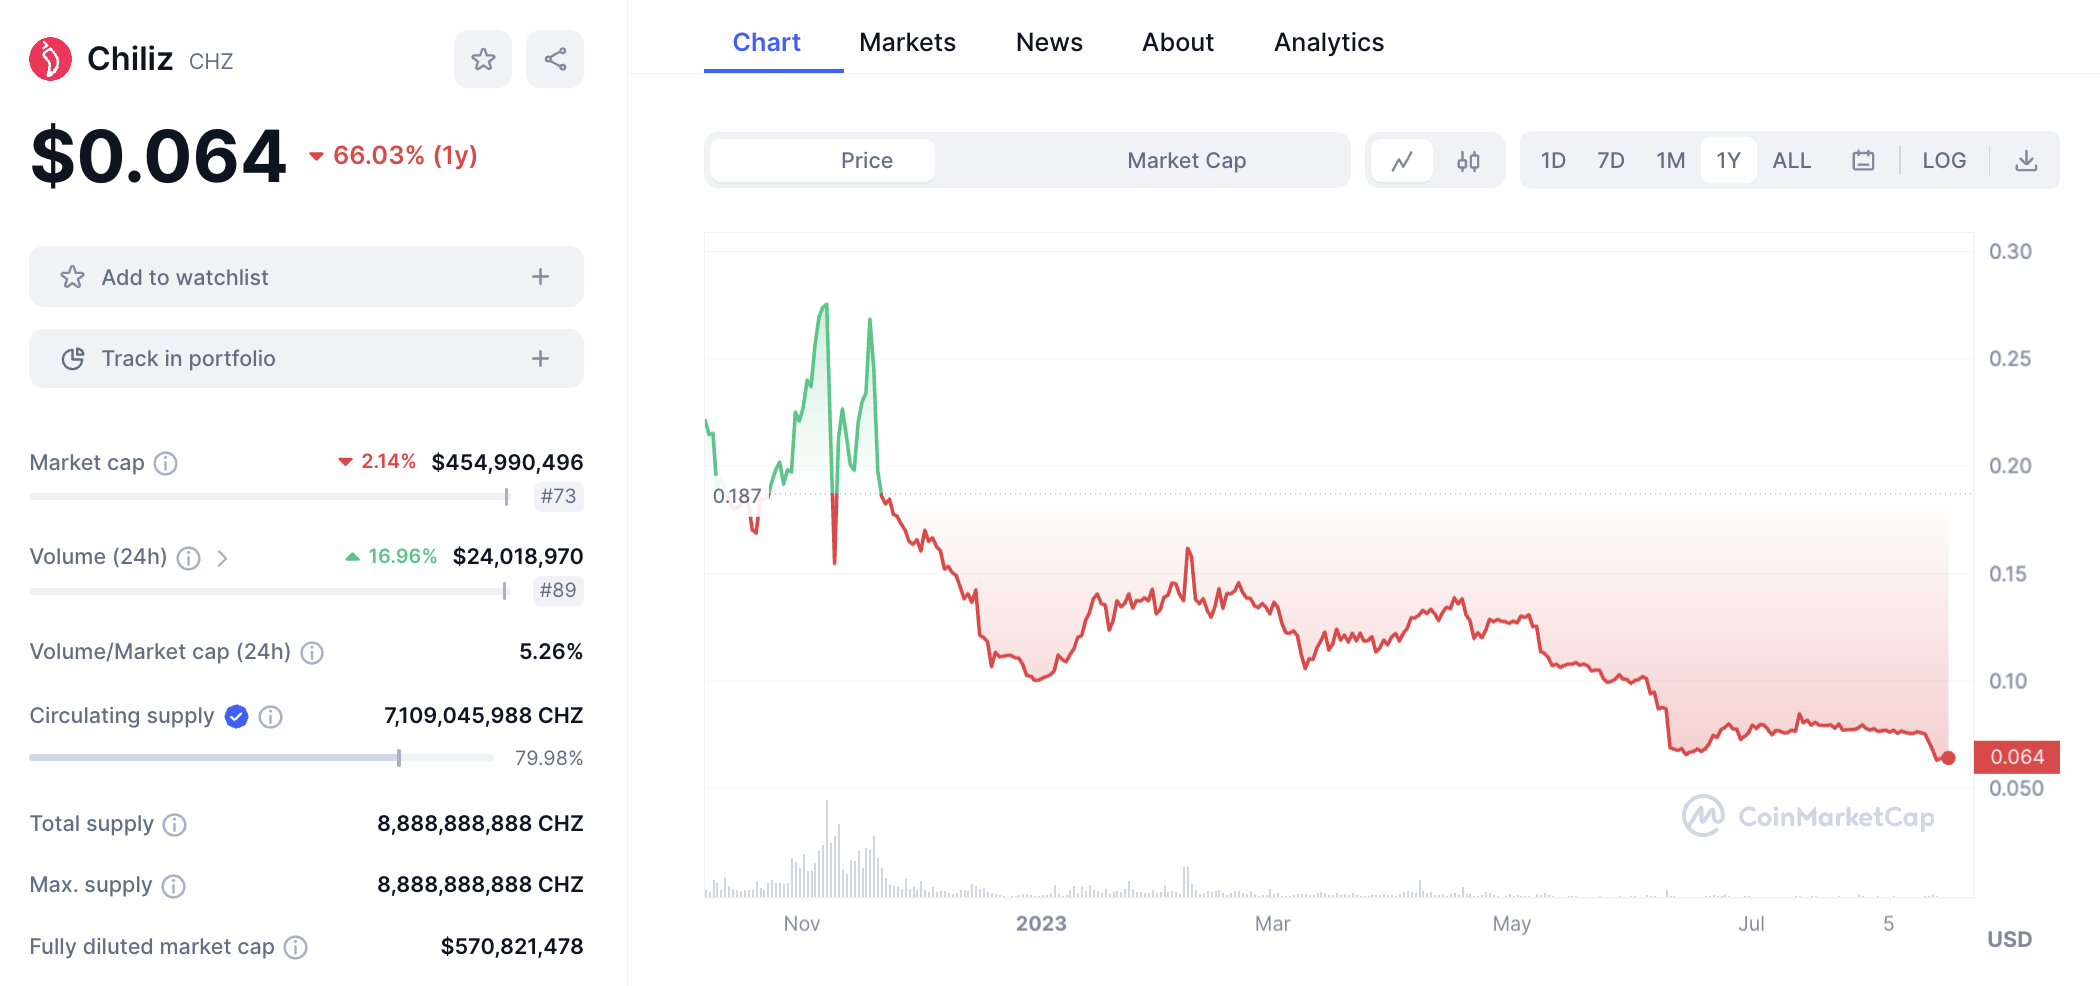
Task: Click the circulating supply progress bar
Action: (261, 758)
